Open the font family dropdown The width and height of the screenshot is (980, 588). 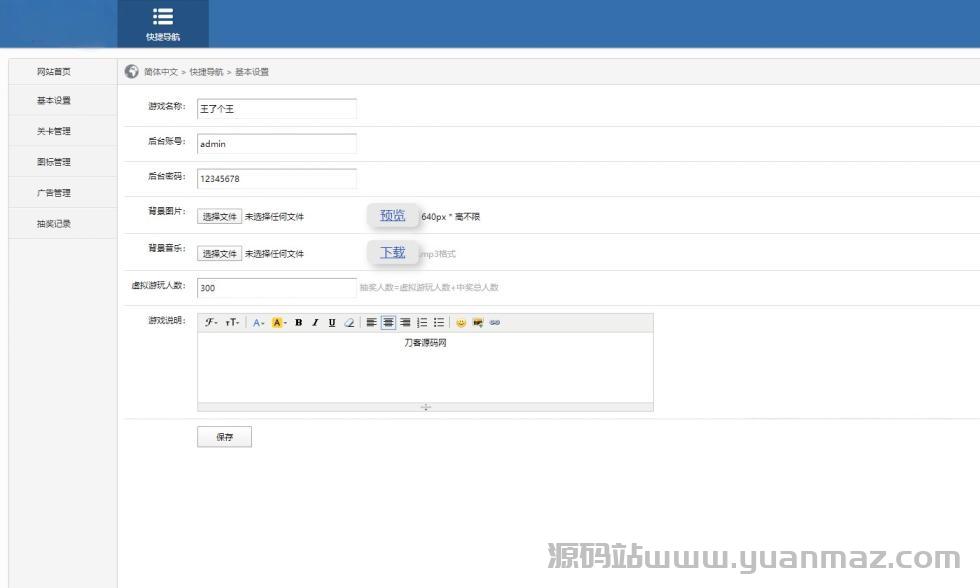tap(212, 323)
